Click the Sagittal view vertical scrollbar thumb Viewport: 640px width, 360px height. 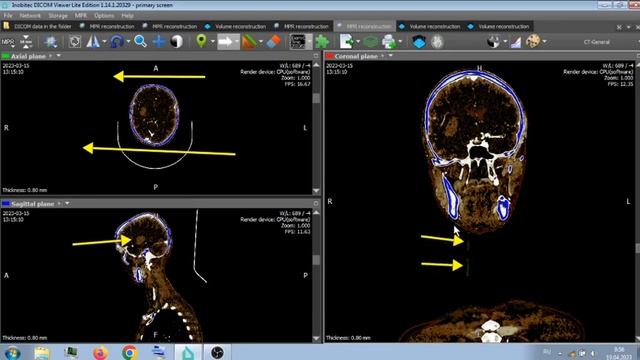point(316,260)
